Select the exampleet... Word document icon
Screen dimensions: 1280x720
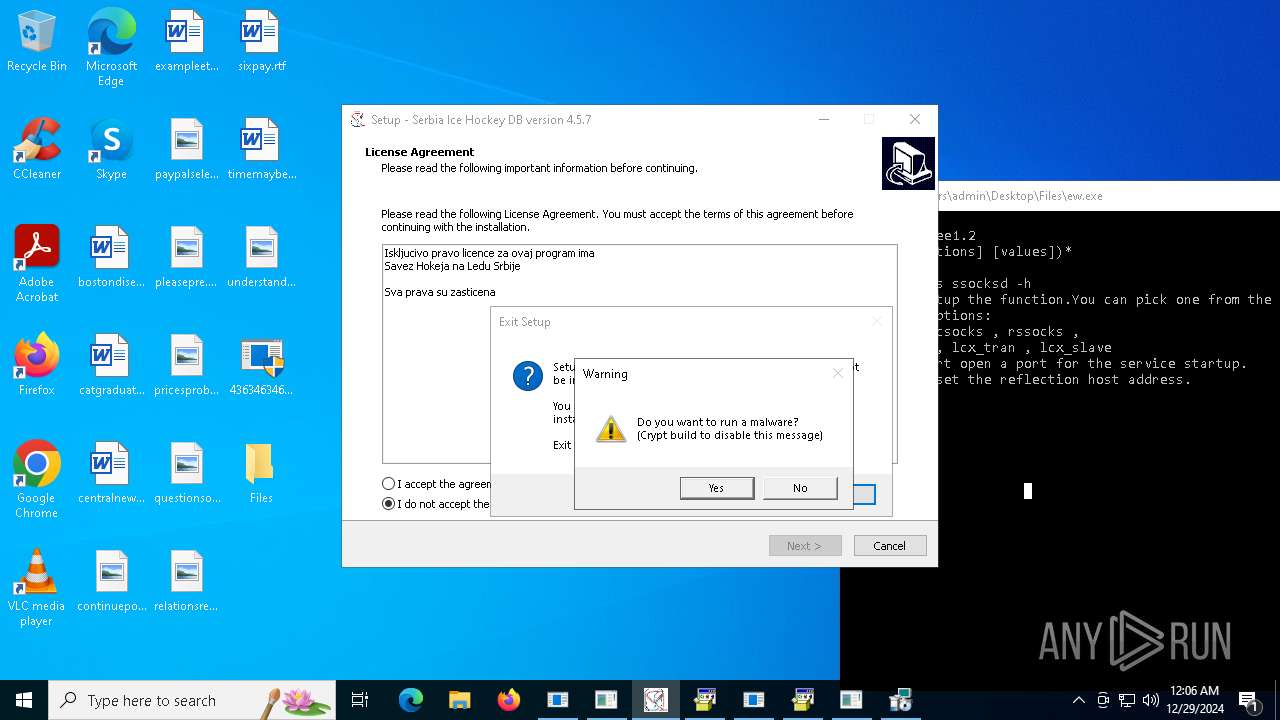coord(186,42)
